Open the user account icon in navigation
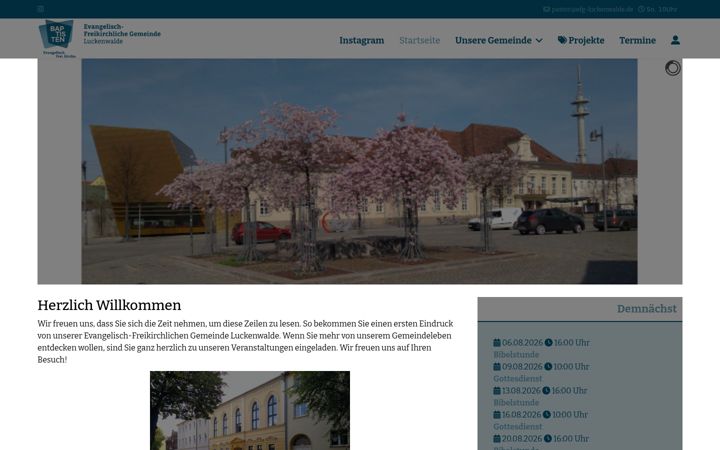 point(675,40)
